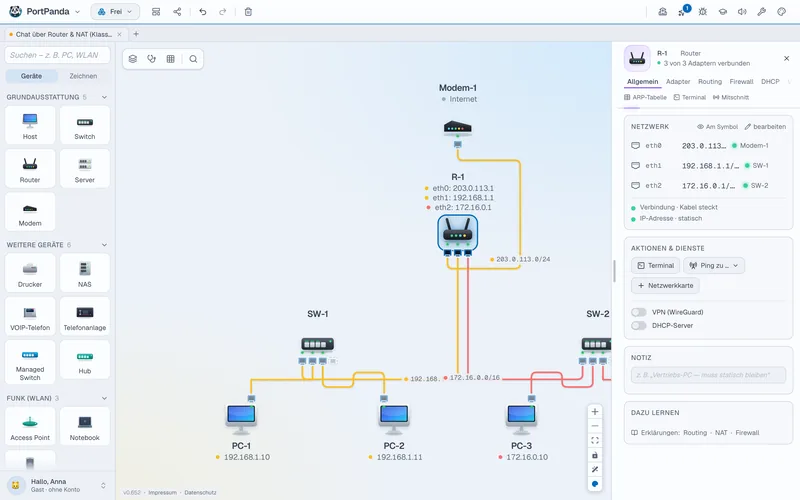
Task: Select the NAS device tile
Action: click(x=85, y=273)
